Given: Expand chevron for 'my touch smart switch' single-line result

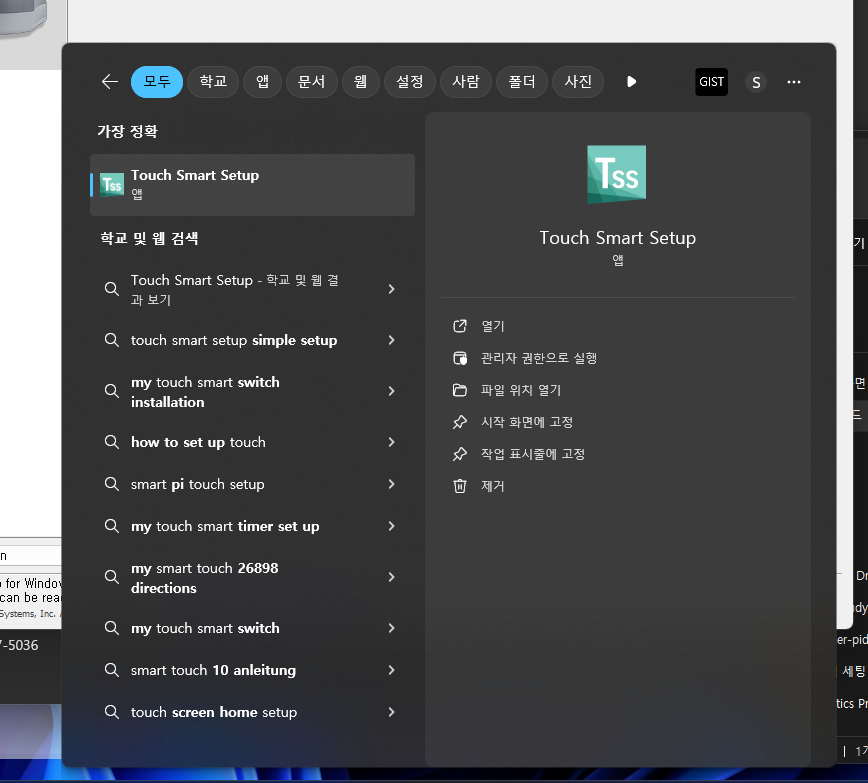Looking at the screenshot, I should 391,628.
